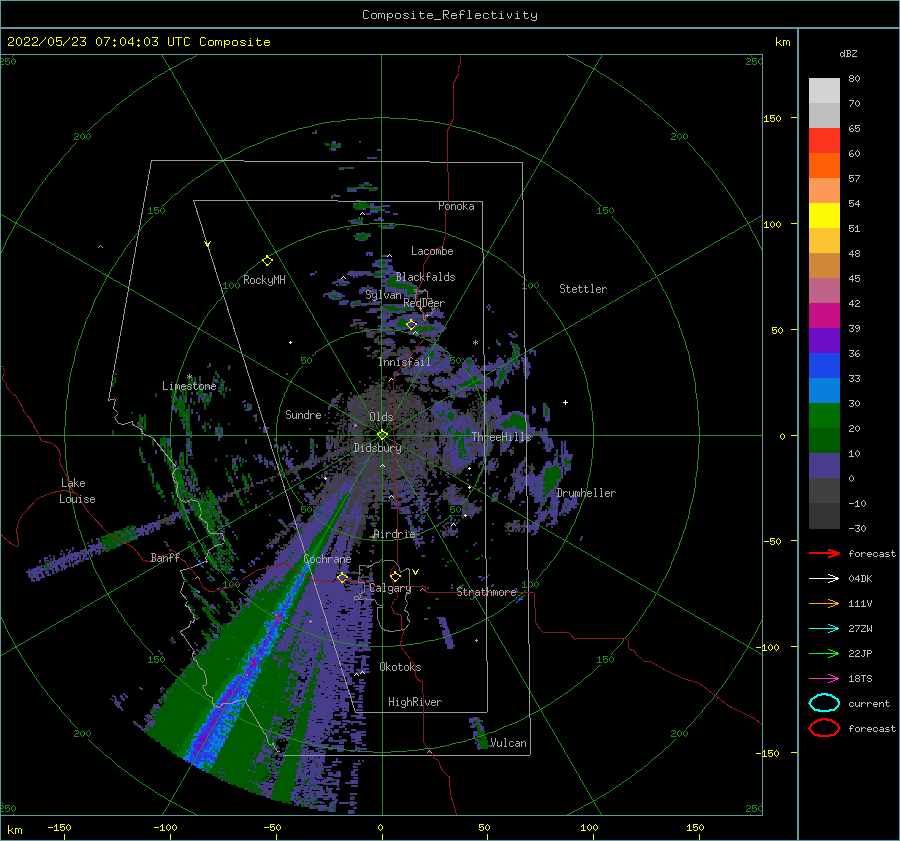
Task: Click the Sundre city label
Action: click(303, 414)
